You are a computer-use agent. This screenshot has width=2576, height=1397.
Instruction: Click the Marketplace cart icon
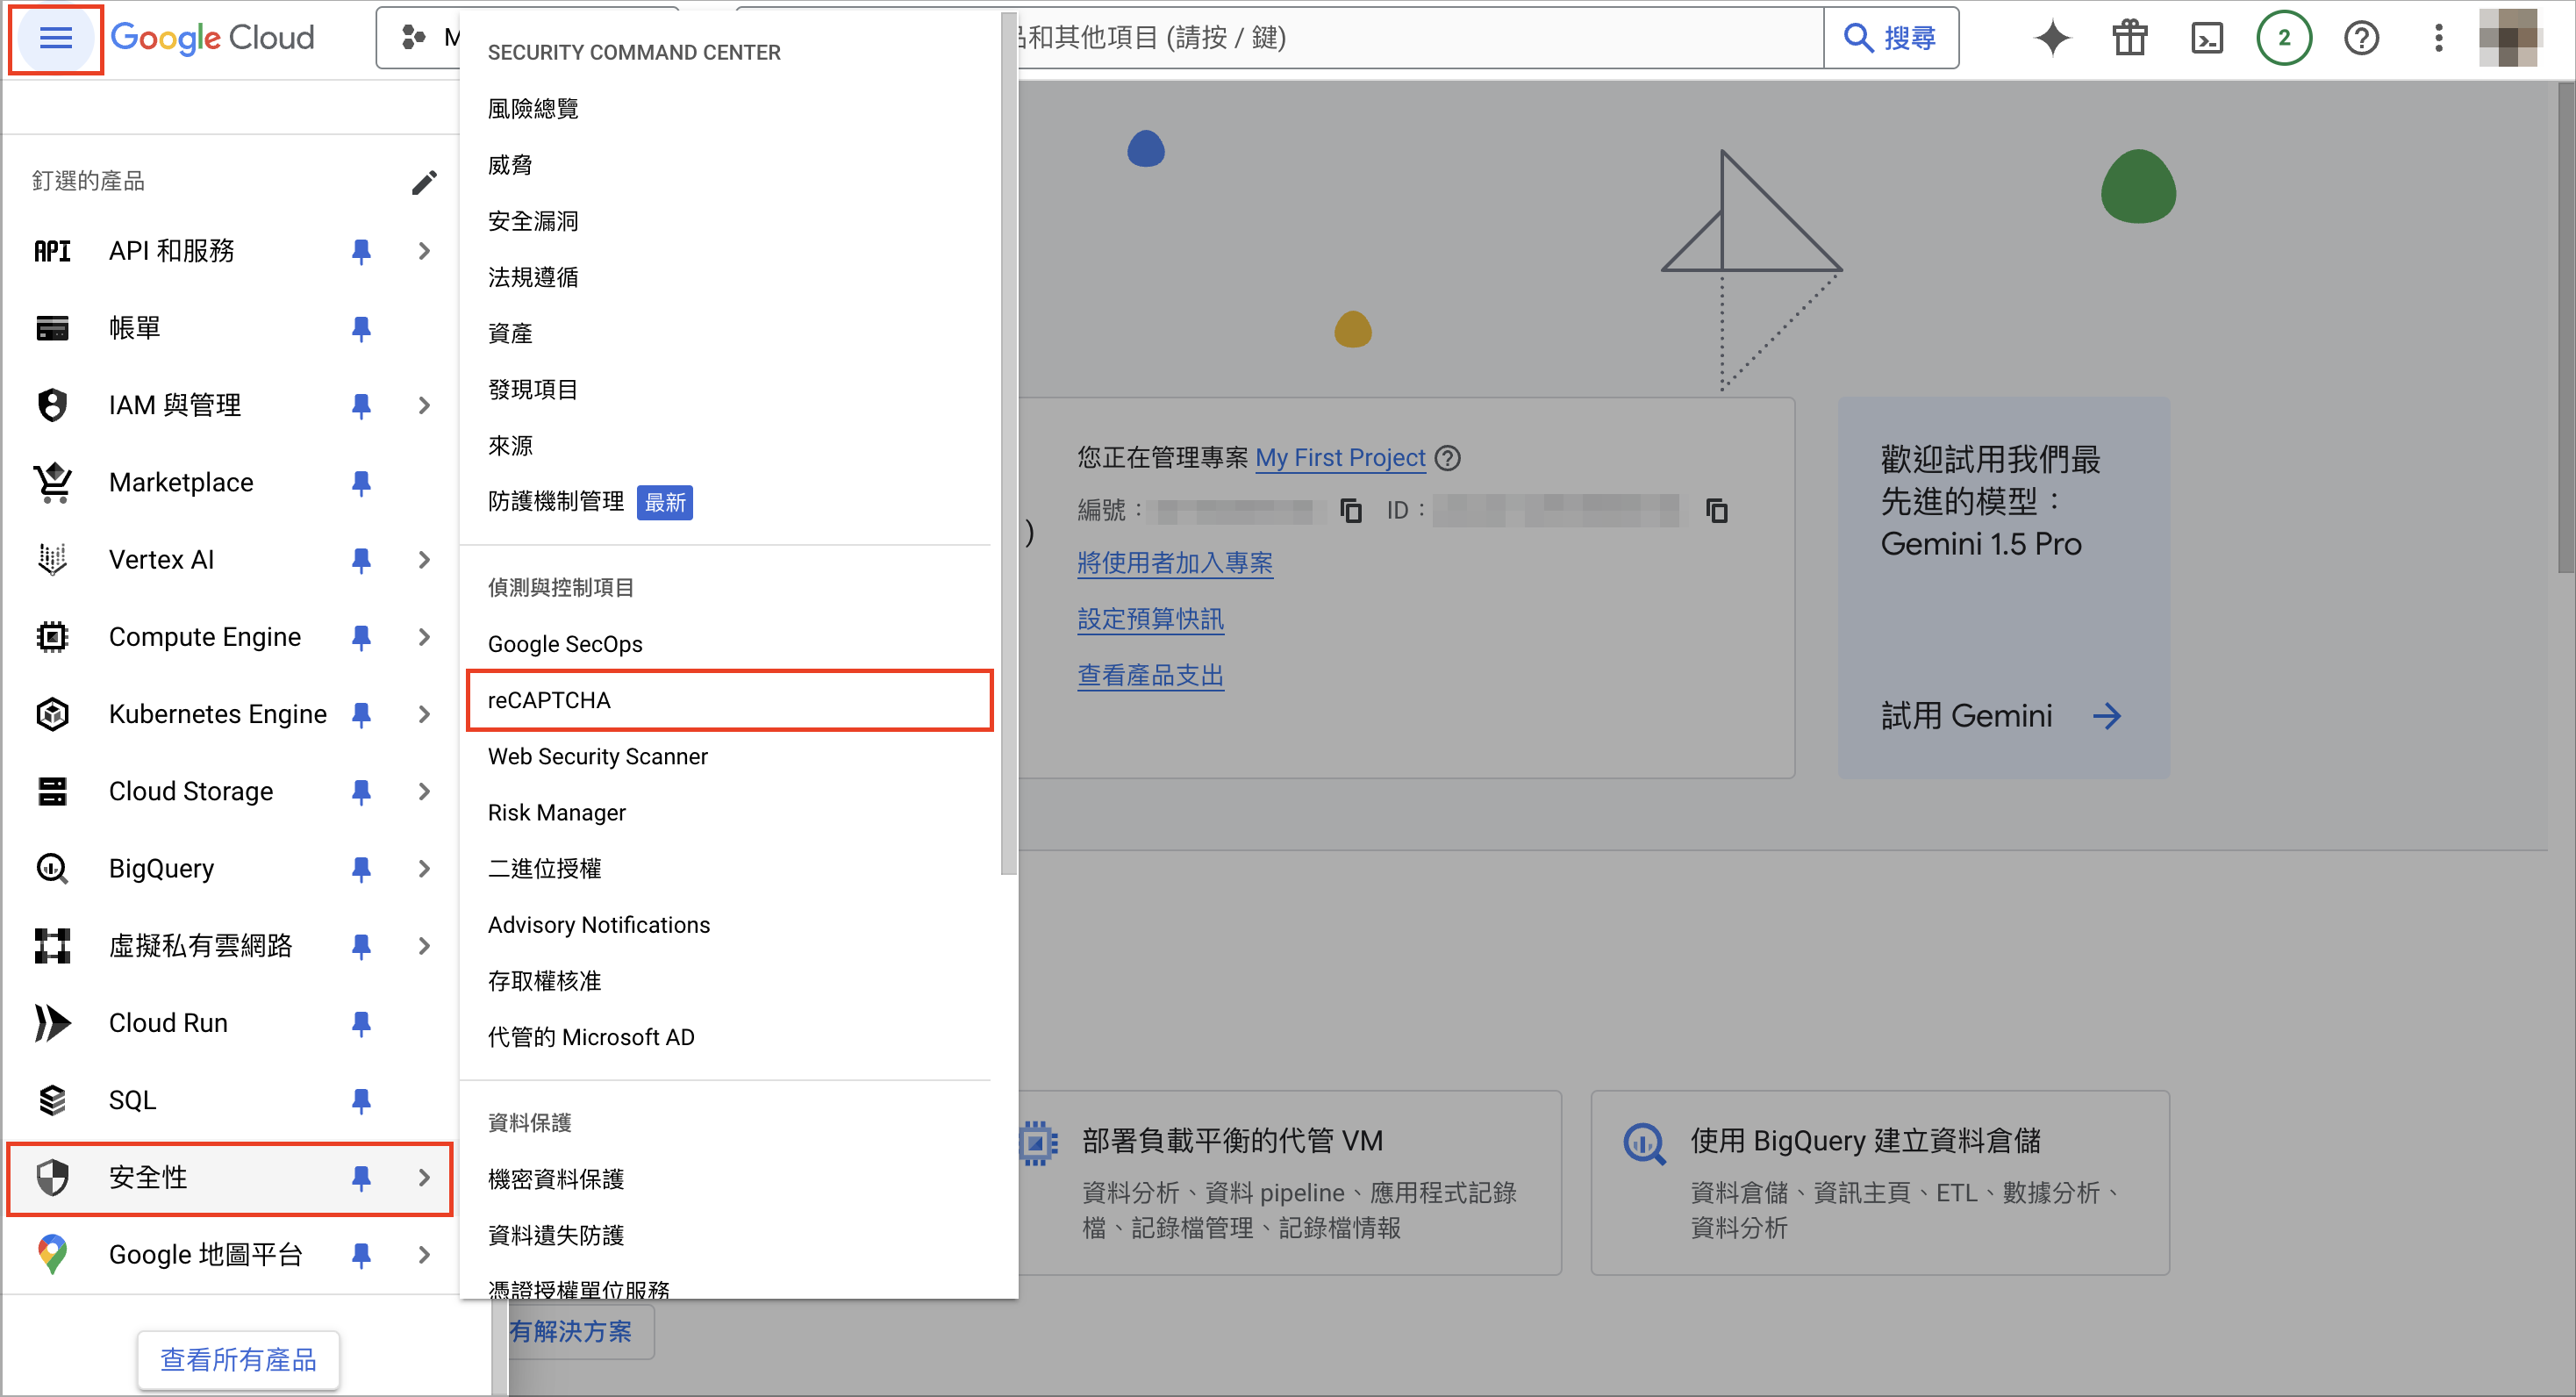(x=52, y=482)
